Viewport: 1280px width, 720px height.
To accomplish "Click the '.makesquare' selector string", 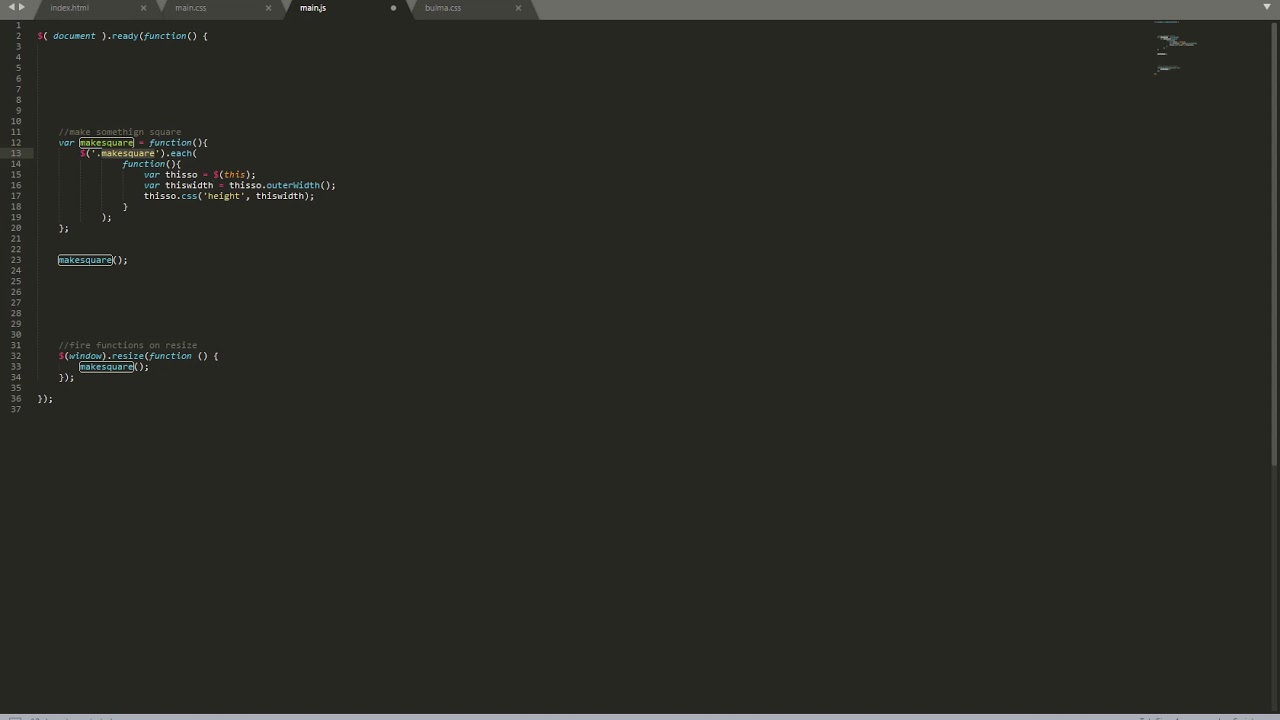I will point(127,153).
